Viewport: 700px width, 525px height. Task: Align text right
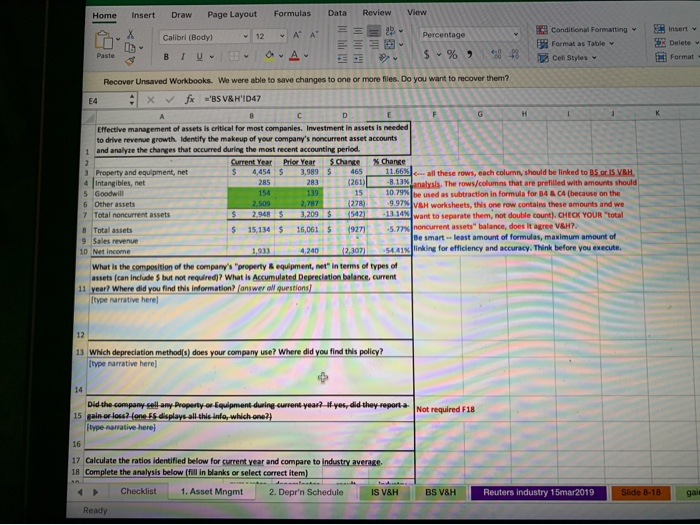pos(374,44)
